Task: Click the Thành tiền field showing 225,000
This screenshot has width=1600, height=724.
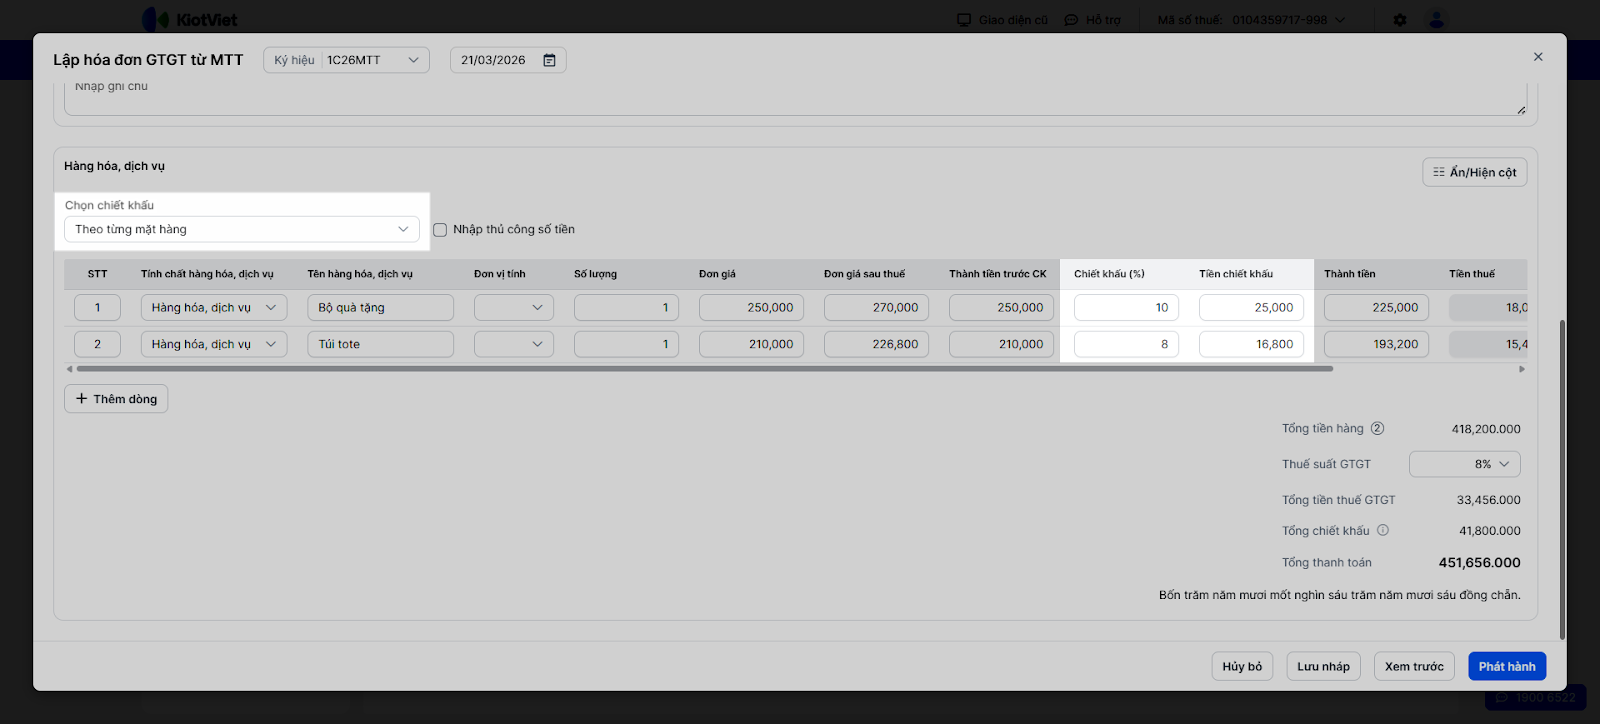Action: click(x=1376, y=307)
